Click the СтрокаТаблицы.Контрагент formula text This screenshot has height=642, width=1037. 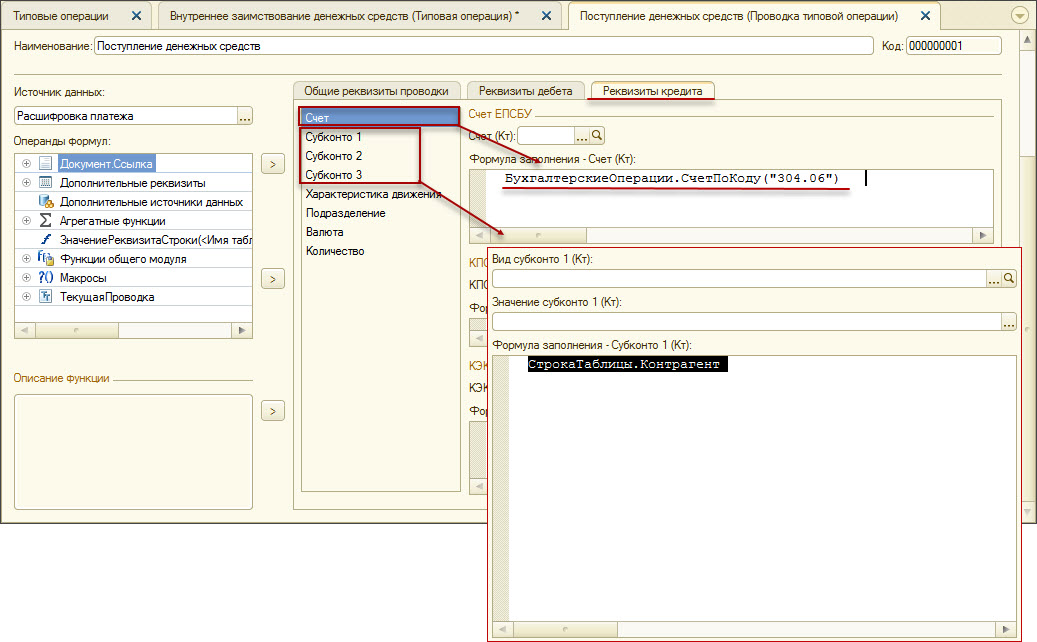pos(624,364)
